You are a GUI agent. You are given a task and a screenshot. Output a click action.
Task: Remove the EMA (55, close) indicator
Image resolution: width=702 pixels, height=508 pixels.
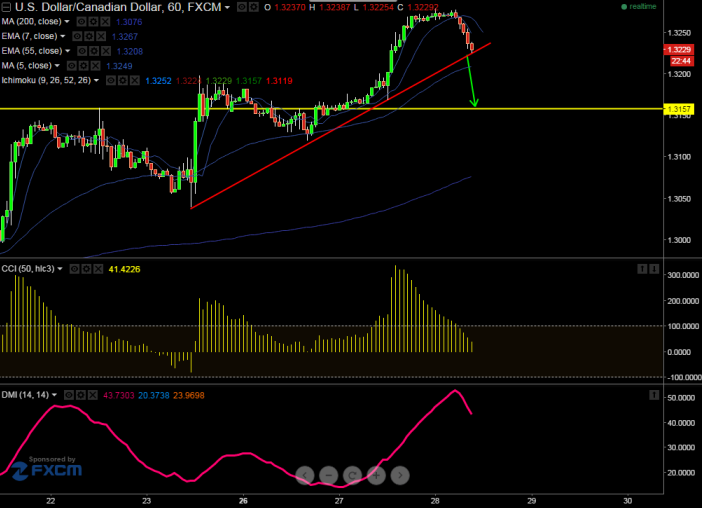pyautogui.click(x=106, y=51)
